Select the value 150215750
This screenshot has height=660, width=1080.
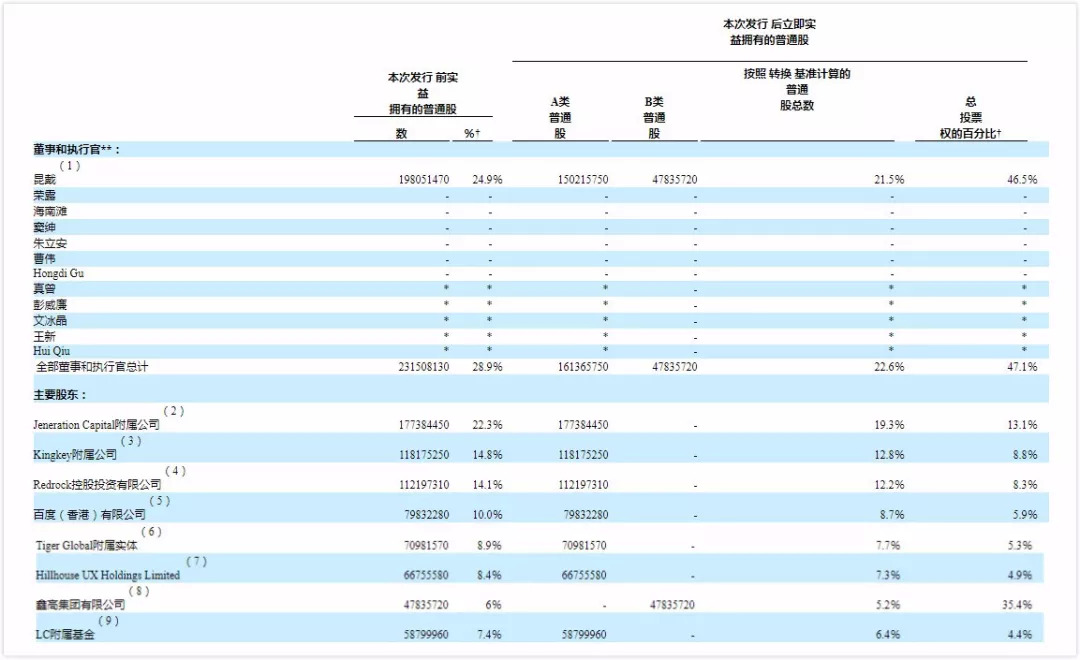point(583,180)
